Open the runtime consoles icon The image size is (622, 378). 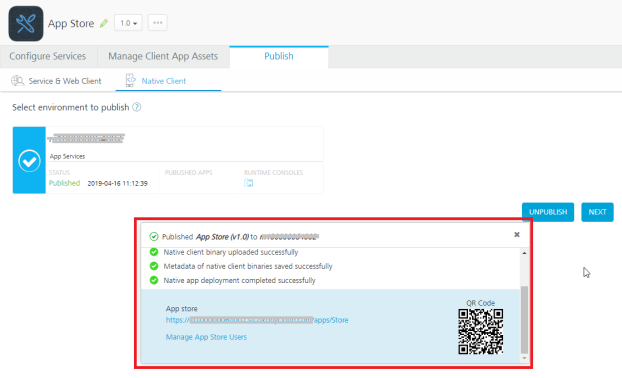(x=249, y=183)
